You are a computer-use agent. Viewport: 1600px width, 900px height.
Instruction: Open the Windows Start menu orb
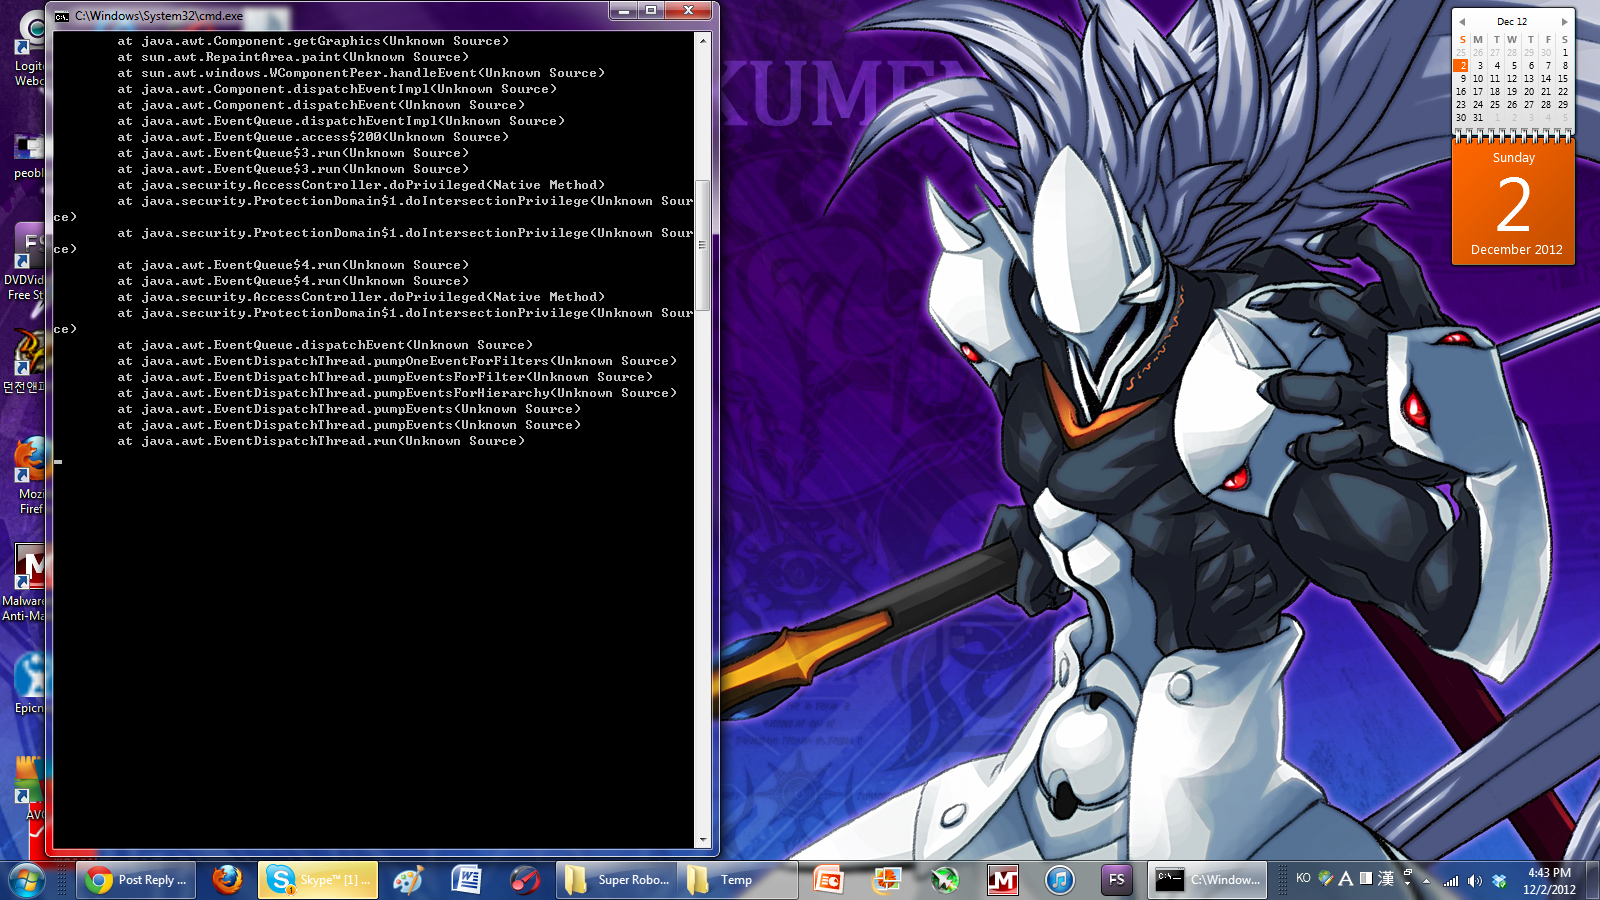click(26, 880)
